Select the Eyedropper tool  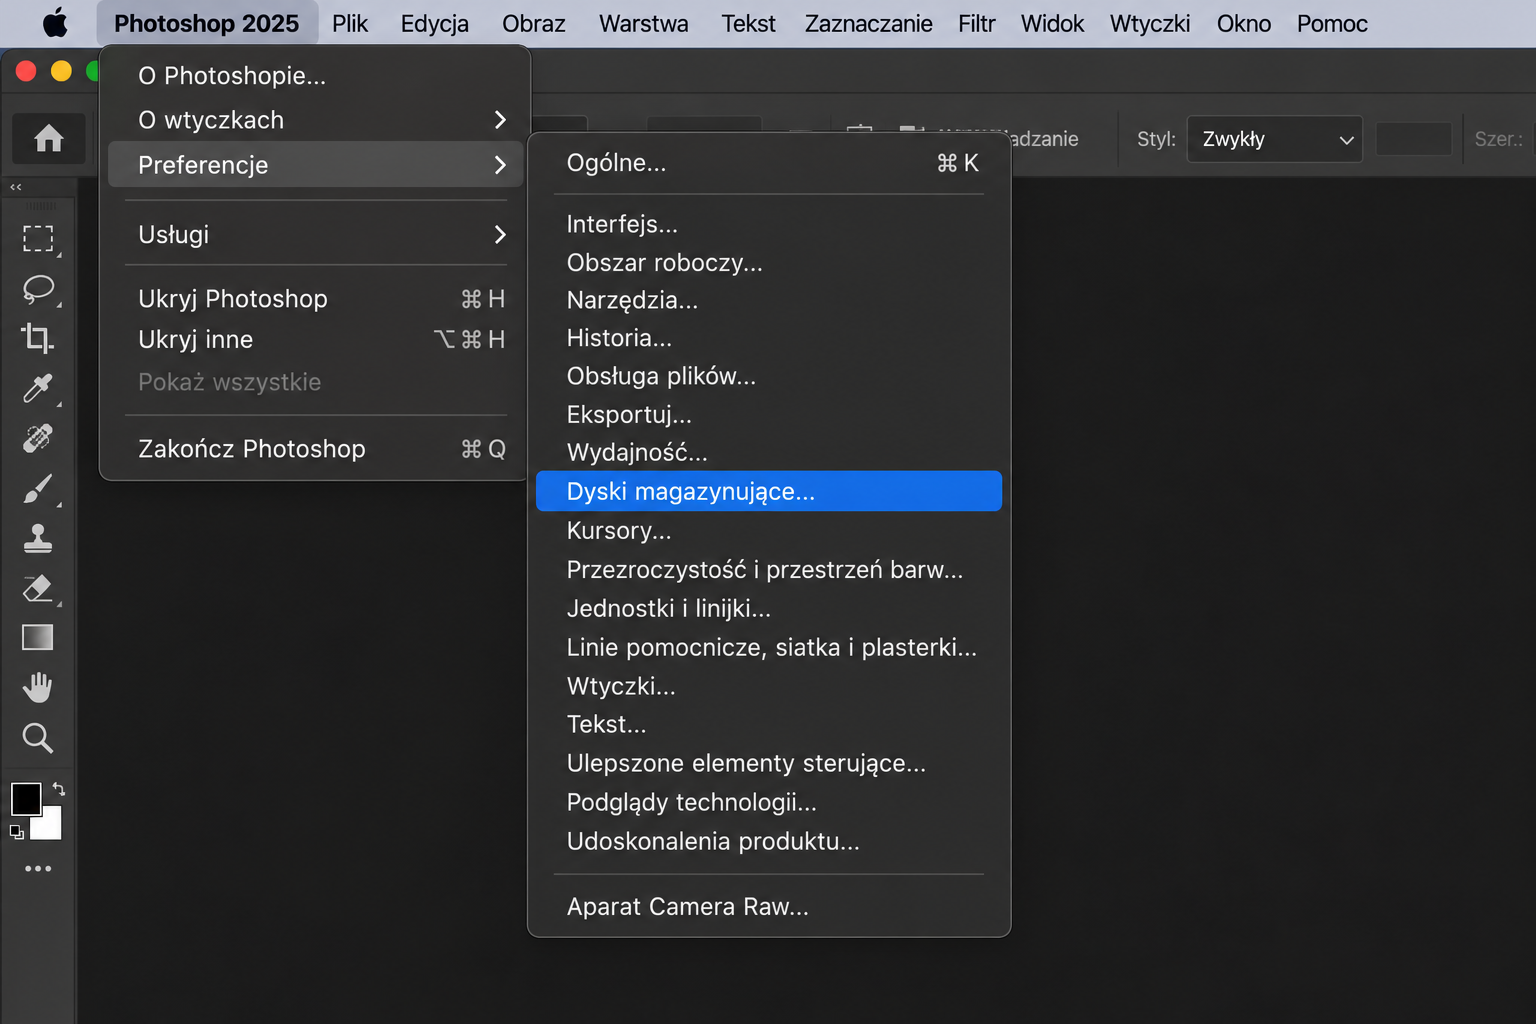tap(38, 388)
